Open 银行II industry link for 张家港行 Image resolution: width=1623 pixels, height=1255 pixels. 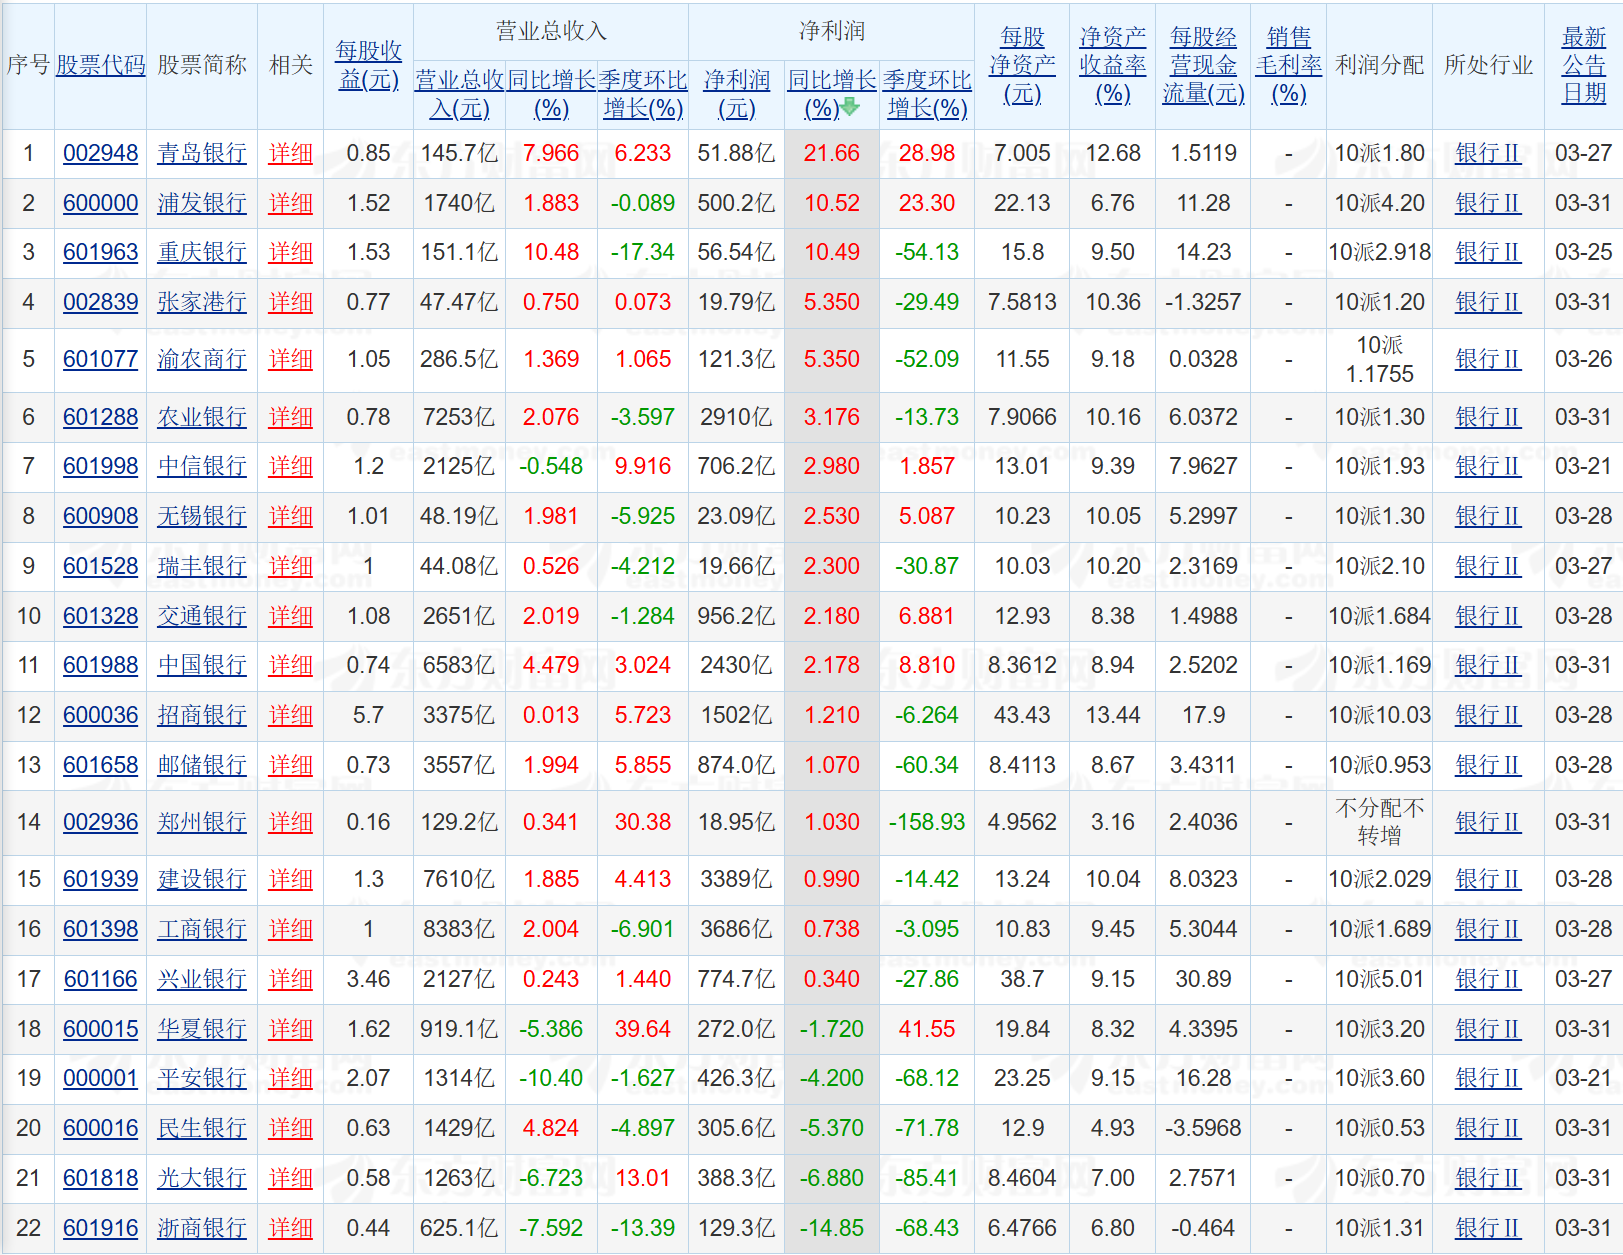click(x=1487, y=302)
